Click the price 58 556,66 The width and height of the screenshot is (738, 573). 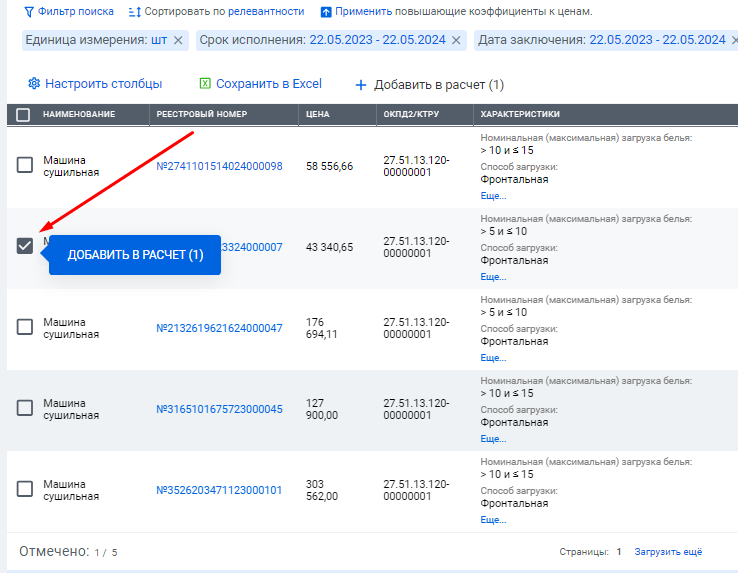coord(329,166)
